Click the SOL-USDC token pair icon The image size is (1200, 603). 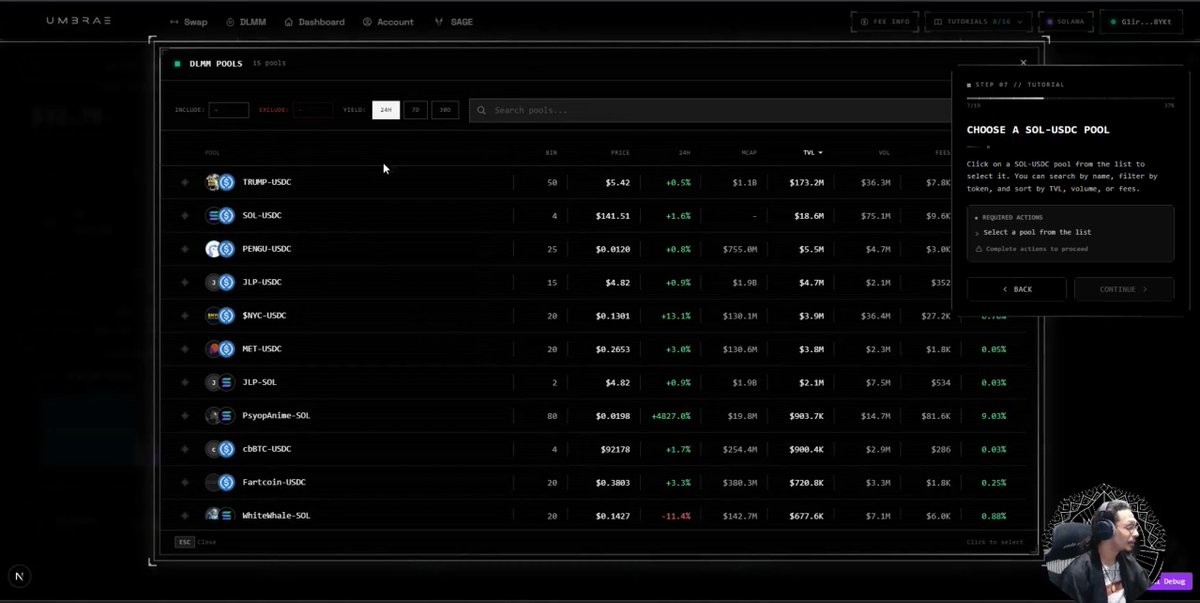(219, 215)
